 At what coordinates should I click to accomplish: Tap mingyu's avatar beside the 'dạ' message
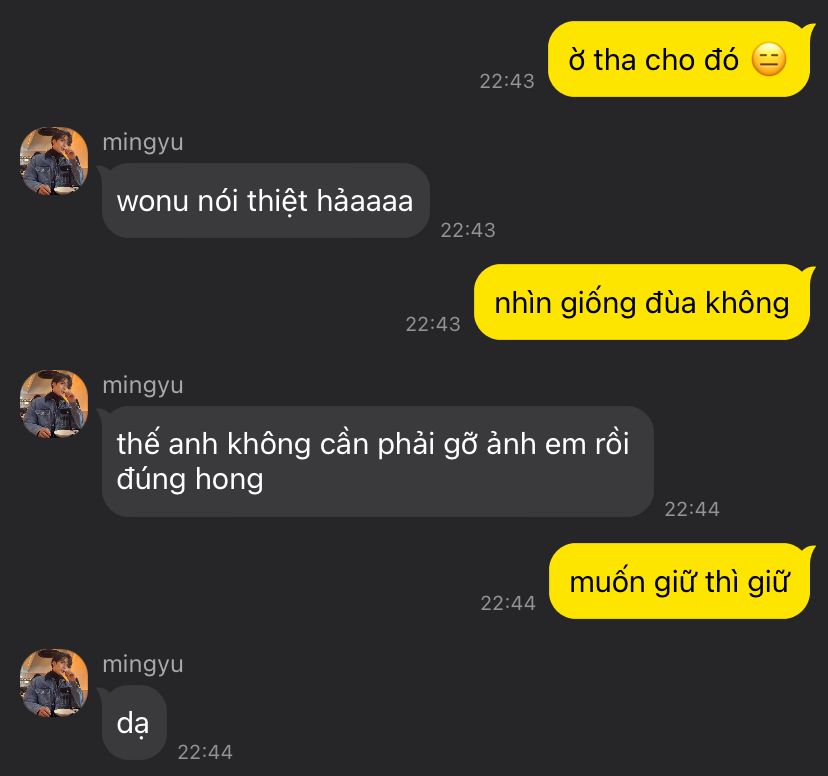tap(54, 683)
